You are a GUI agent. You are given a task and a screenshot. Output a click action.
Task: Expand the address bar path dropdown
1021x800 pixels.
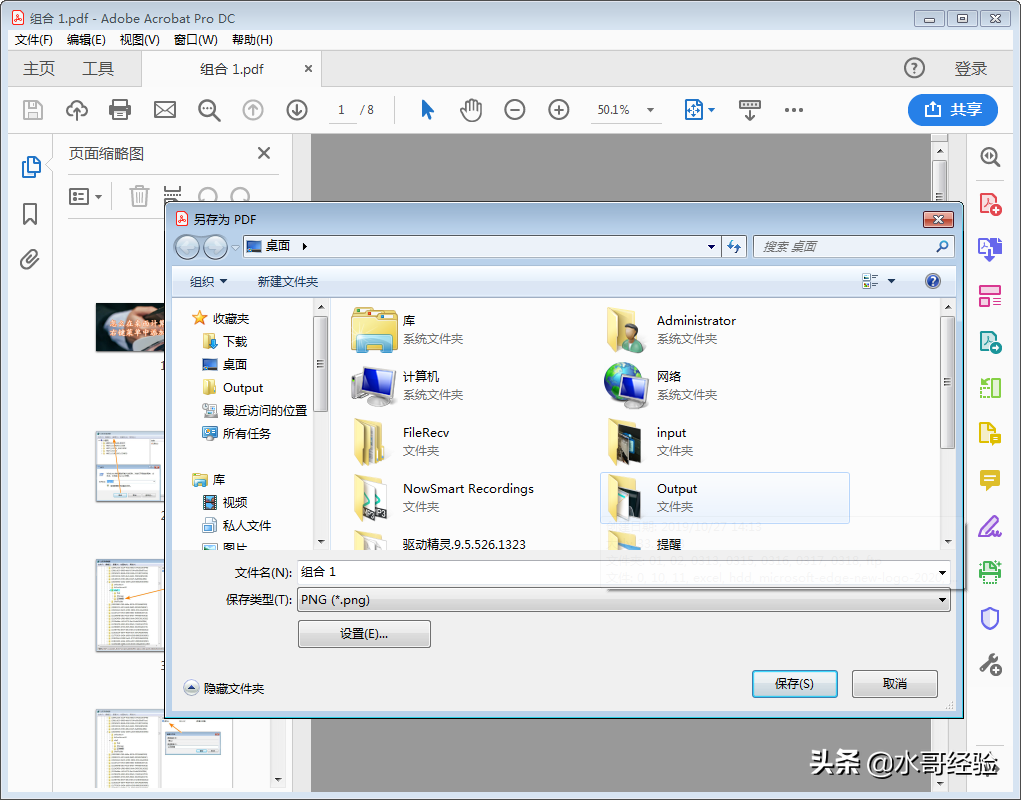point(711,247)
